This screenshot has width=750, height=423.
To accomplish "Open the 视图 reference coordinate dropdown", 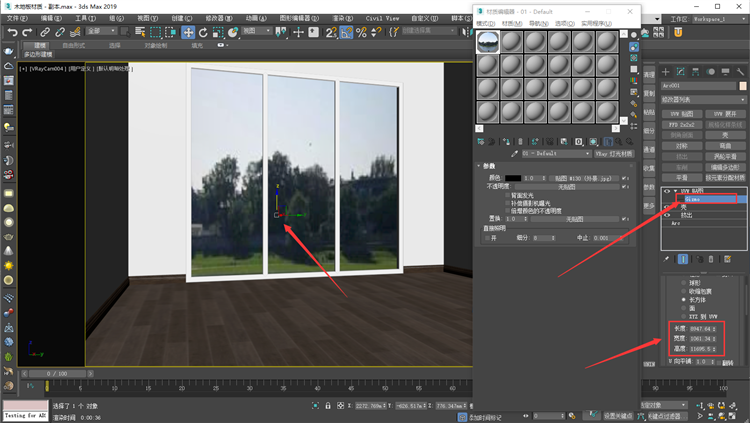I will 256,31.
